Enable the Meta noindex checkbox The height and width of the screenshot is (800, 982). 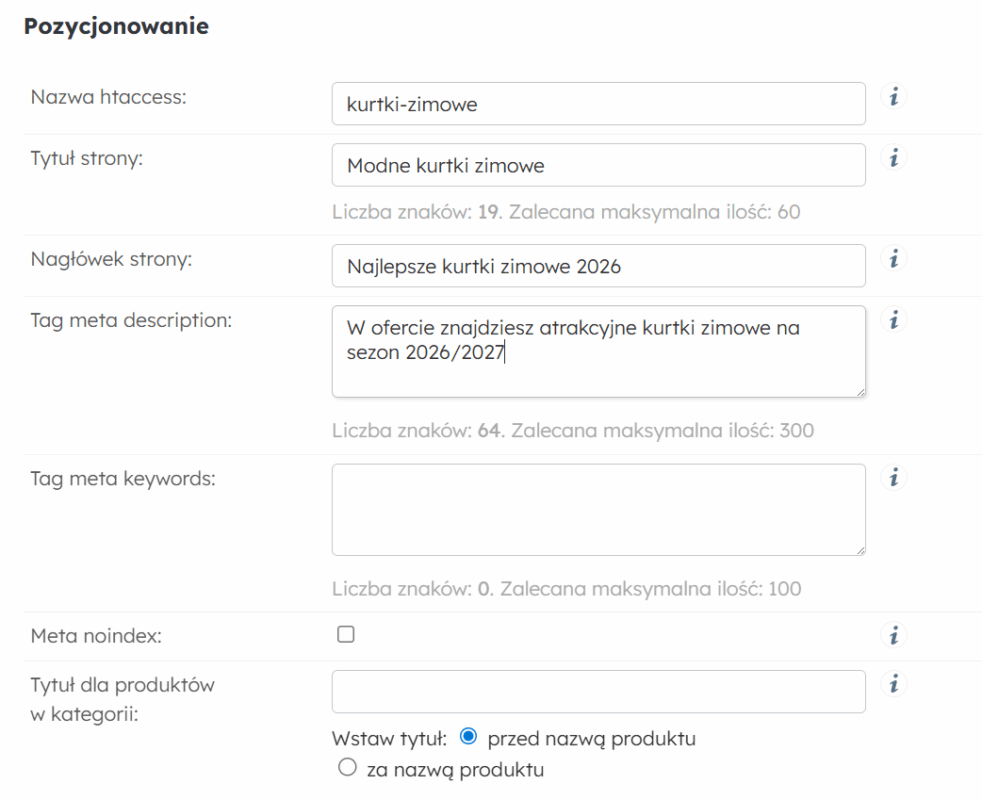pyautogui.click(x=346, y=634)
